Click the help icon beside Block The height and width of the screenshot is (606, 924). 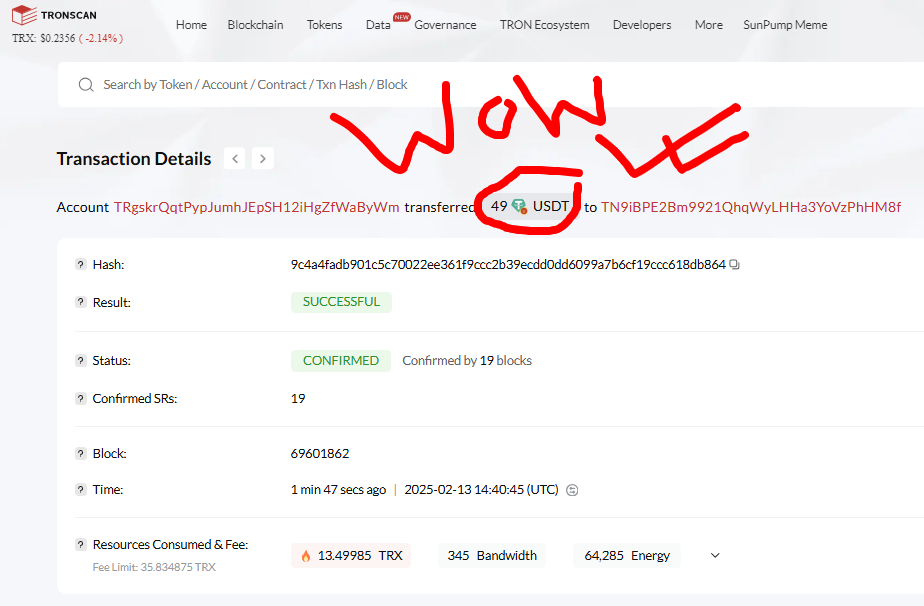[x=81, y=454]
